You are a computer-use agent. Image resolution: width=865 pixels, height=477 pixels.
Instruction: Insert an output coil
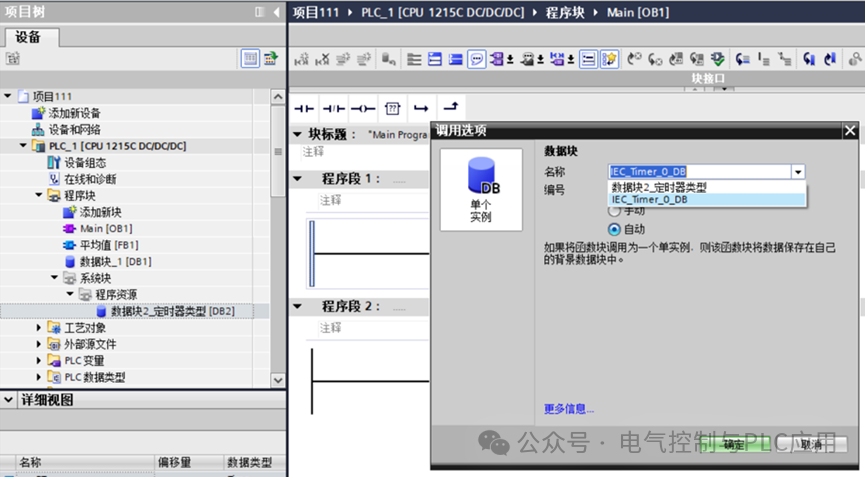[x=363, y=109]
